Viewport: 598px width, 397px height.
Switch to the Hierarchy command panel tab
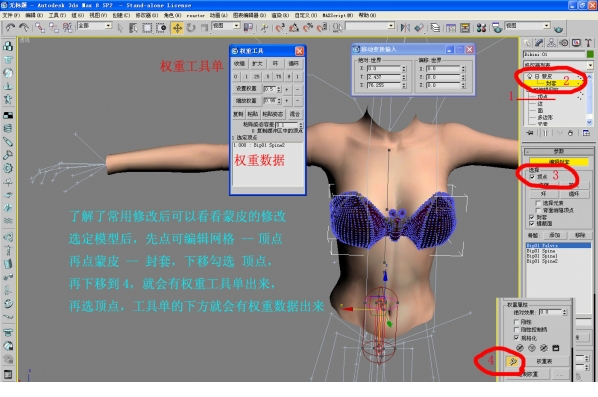(551, 43)
